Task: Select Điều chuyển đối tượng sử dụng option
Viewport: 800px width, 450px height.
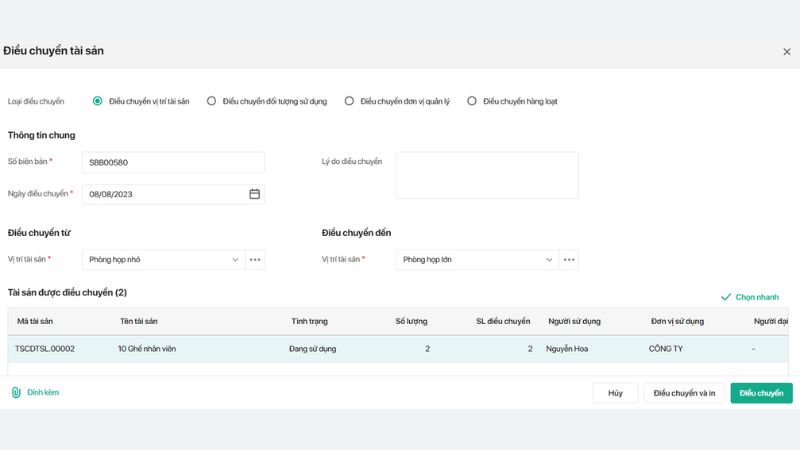Action: point(211,101)
